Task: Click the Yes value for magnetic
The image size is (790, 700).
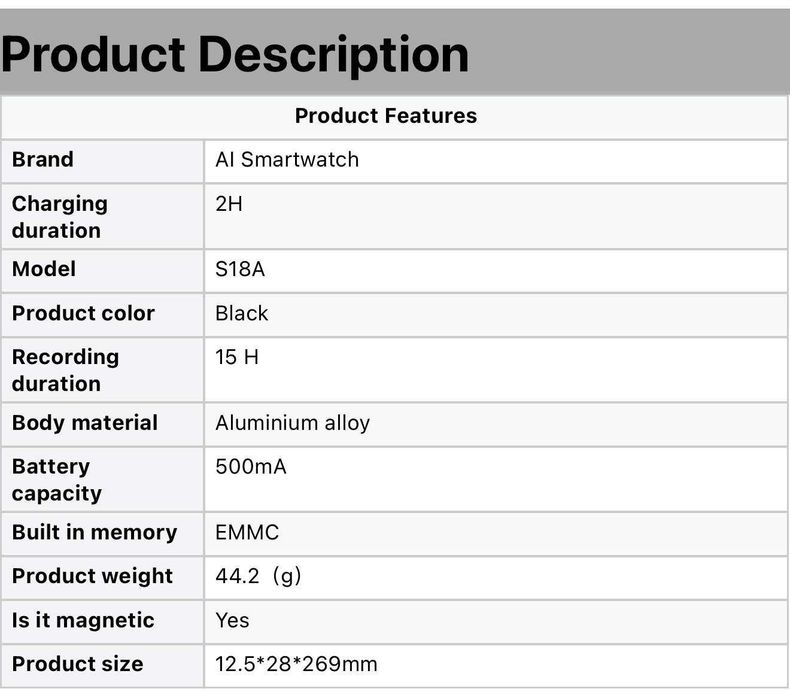Action: [x=232, y=621]
